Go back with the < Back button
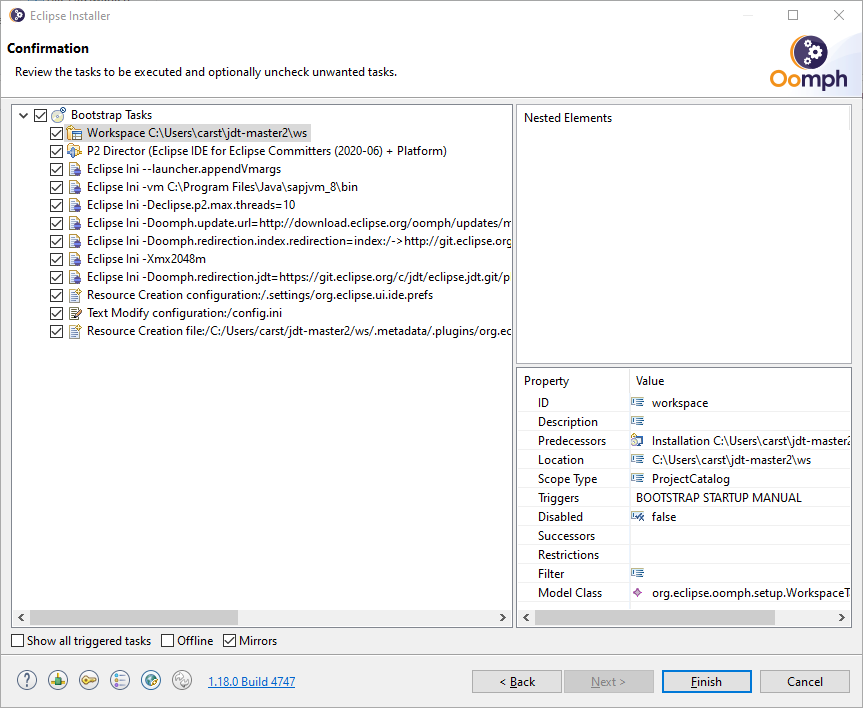Screen dimensions: 863x708 point(517,682)
